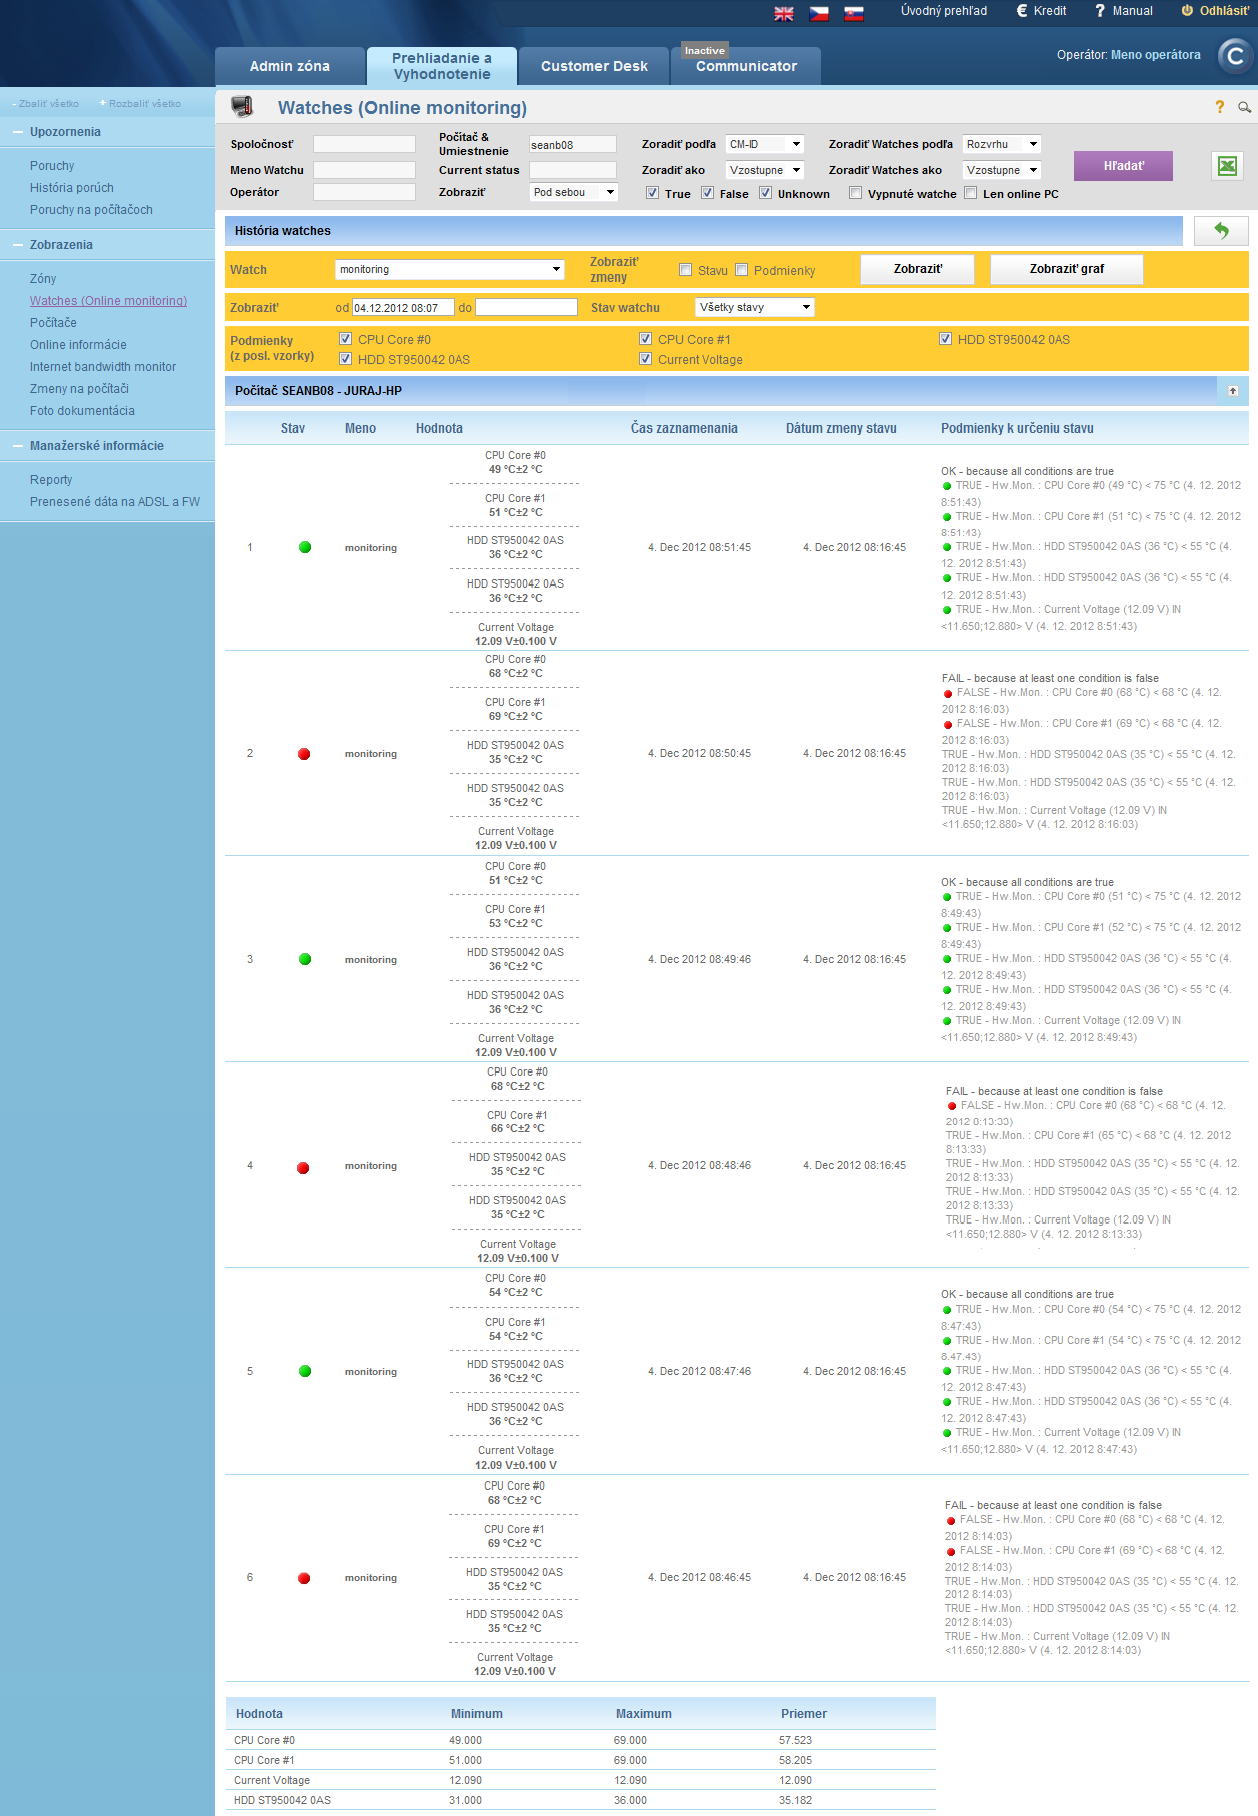This screenshot has width=1258, height=1816.
Task: Open the Zoradiť Watches podľa Rozvrhu dropdown
Action: (1002, 144)
